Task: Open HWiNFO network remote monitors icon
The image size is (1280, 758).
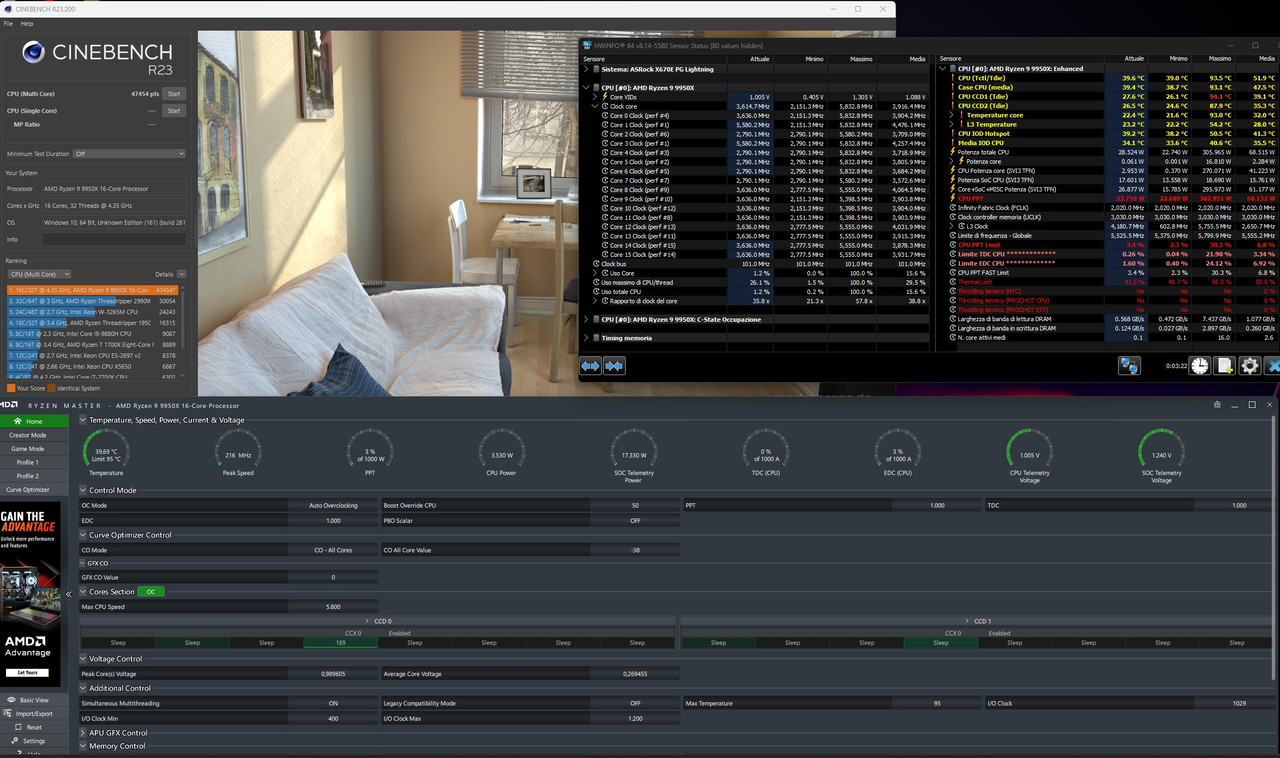Action: (1129, 366)
